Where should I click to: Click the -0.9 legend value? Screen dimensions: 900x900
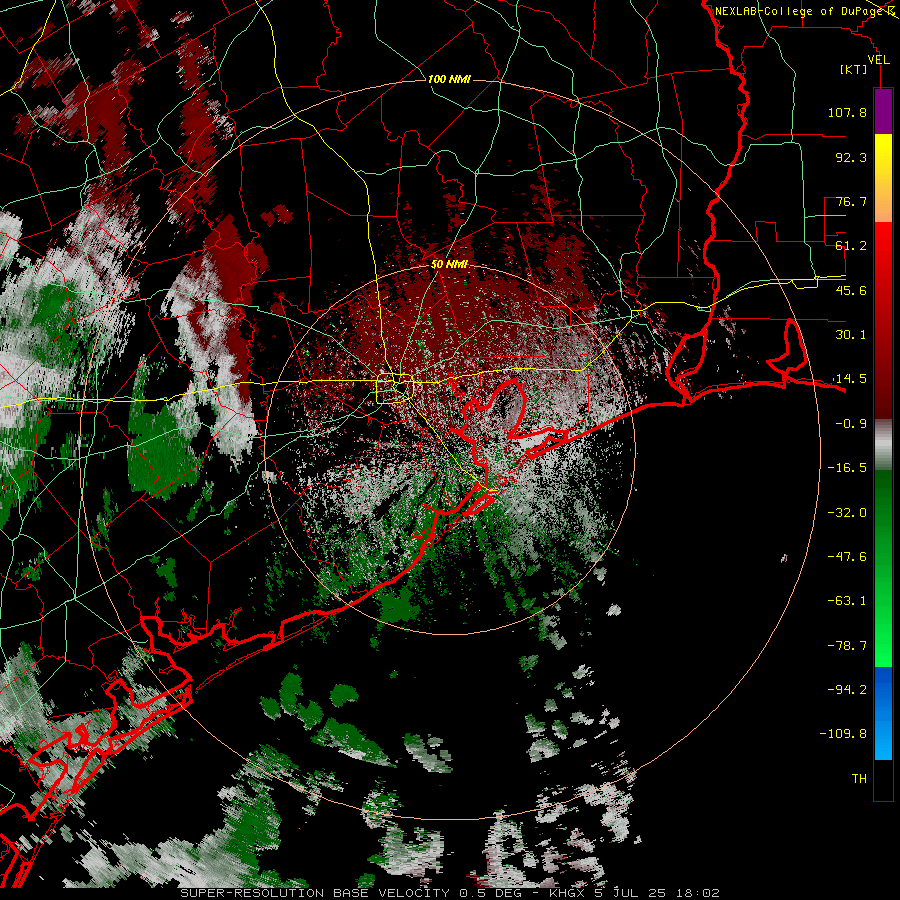pos(851,424)
